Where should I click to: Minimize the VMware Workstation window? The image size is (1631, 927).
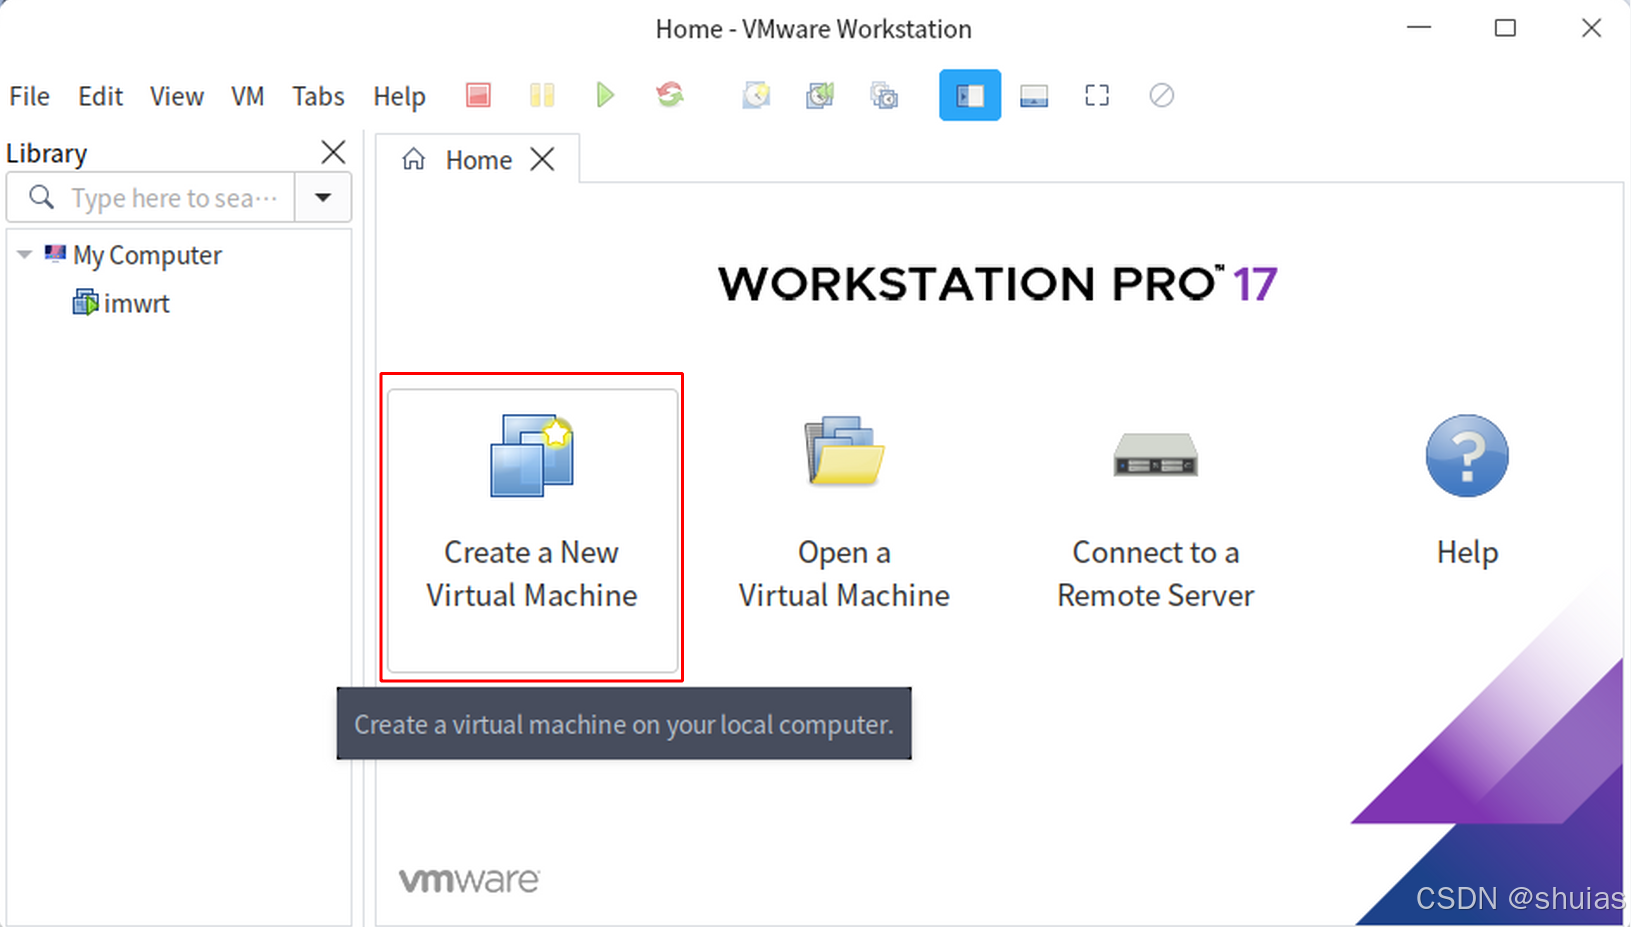click(x=1419, y=27)
